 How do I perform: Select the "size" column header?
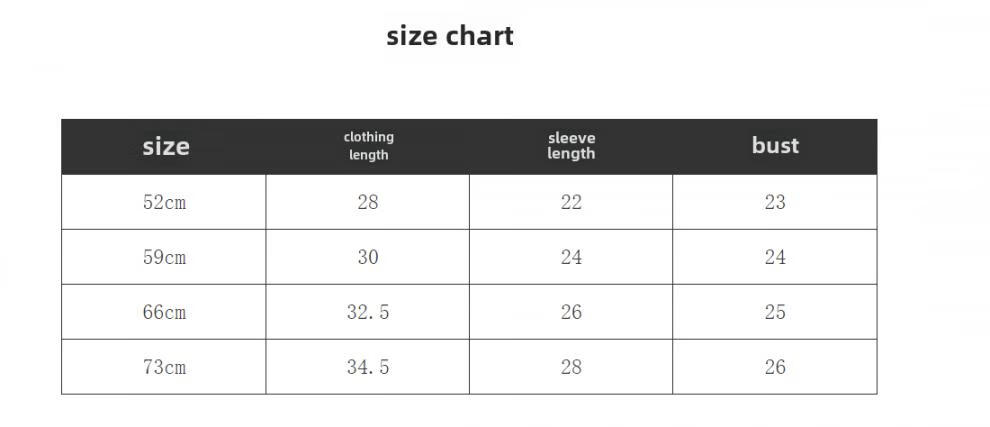point(165,146)
